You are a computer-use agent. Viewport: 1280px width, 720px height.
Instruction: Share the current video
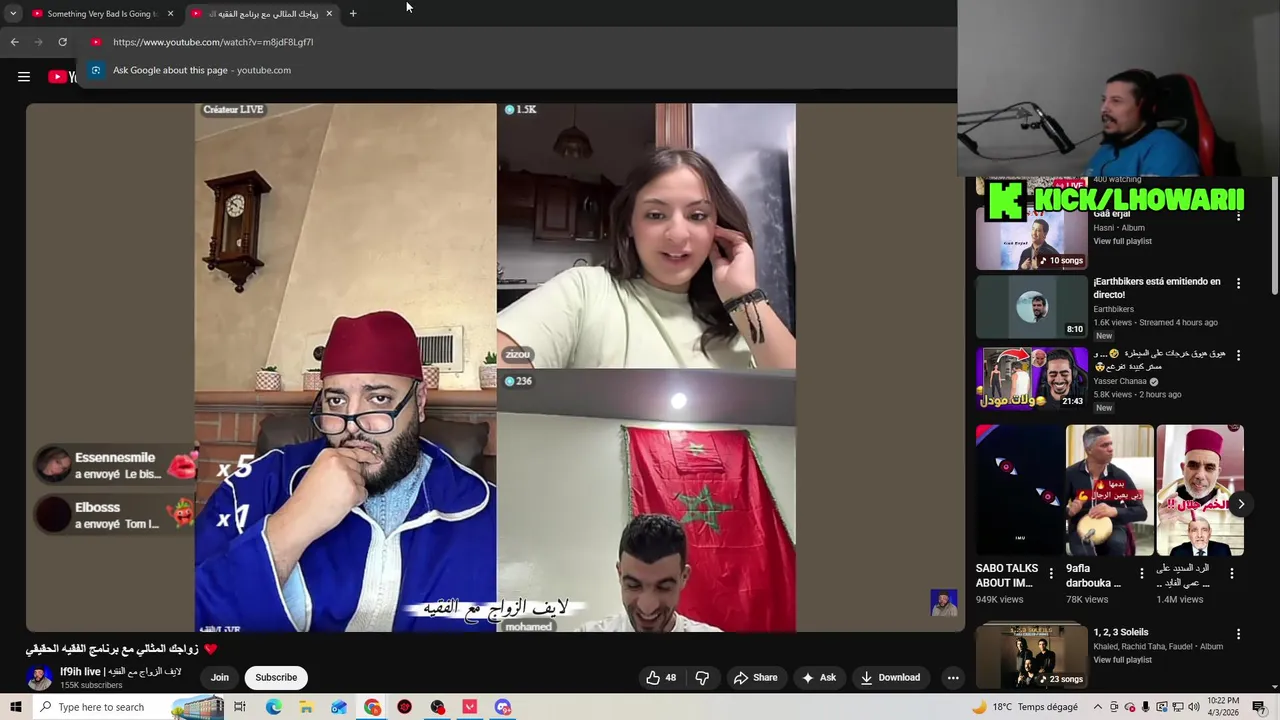tap(755, 678)
